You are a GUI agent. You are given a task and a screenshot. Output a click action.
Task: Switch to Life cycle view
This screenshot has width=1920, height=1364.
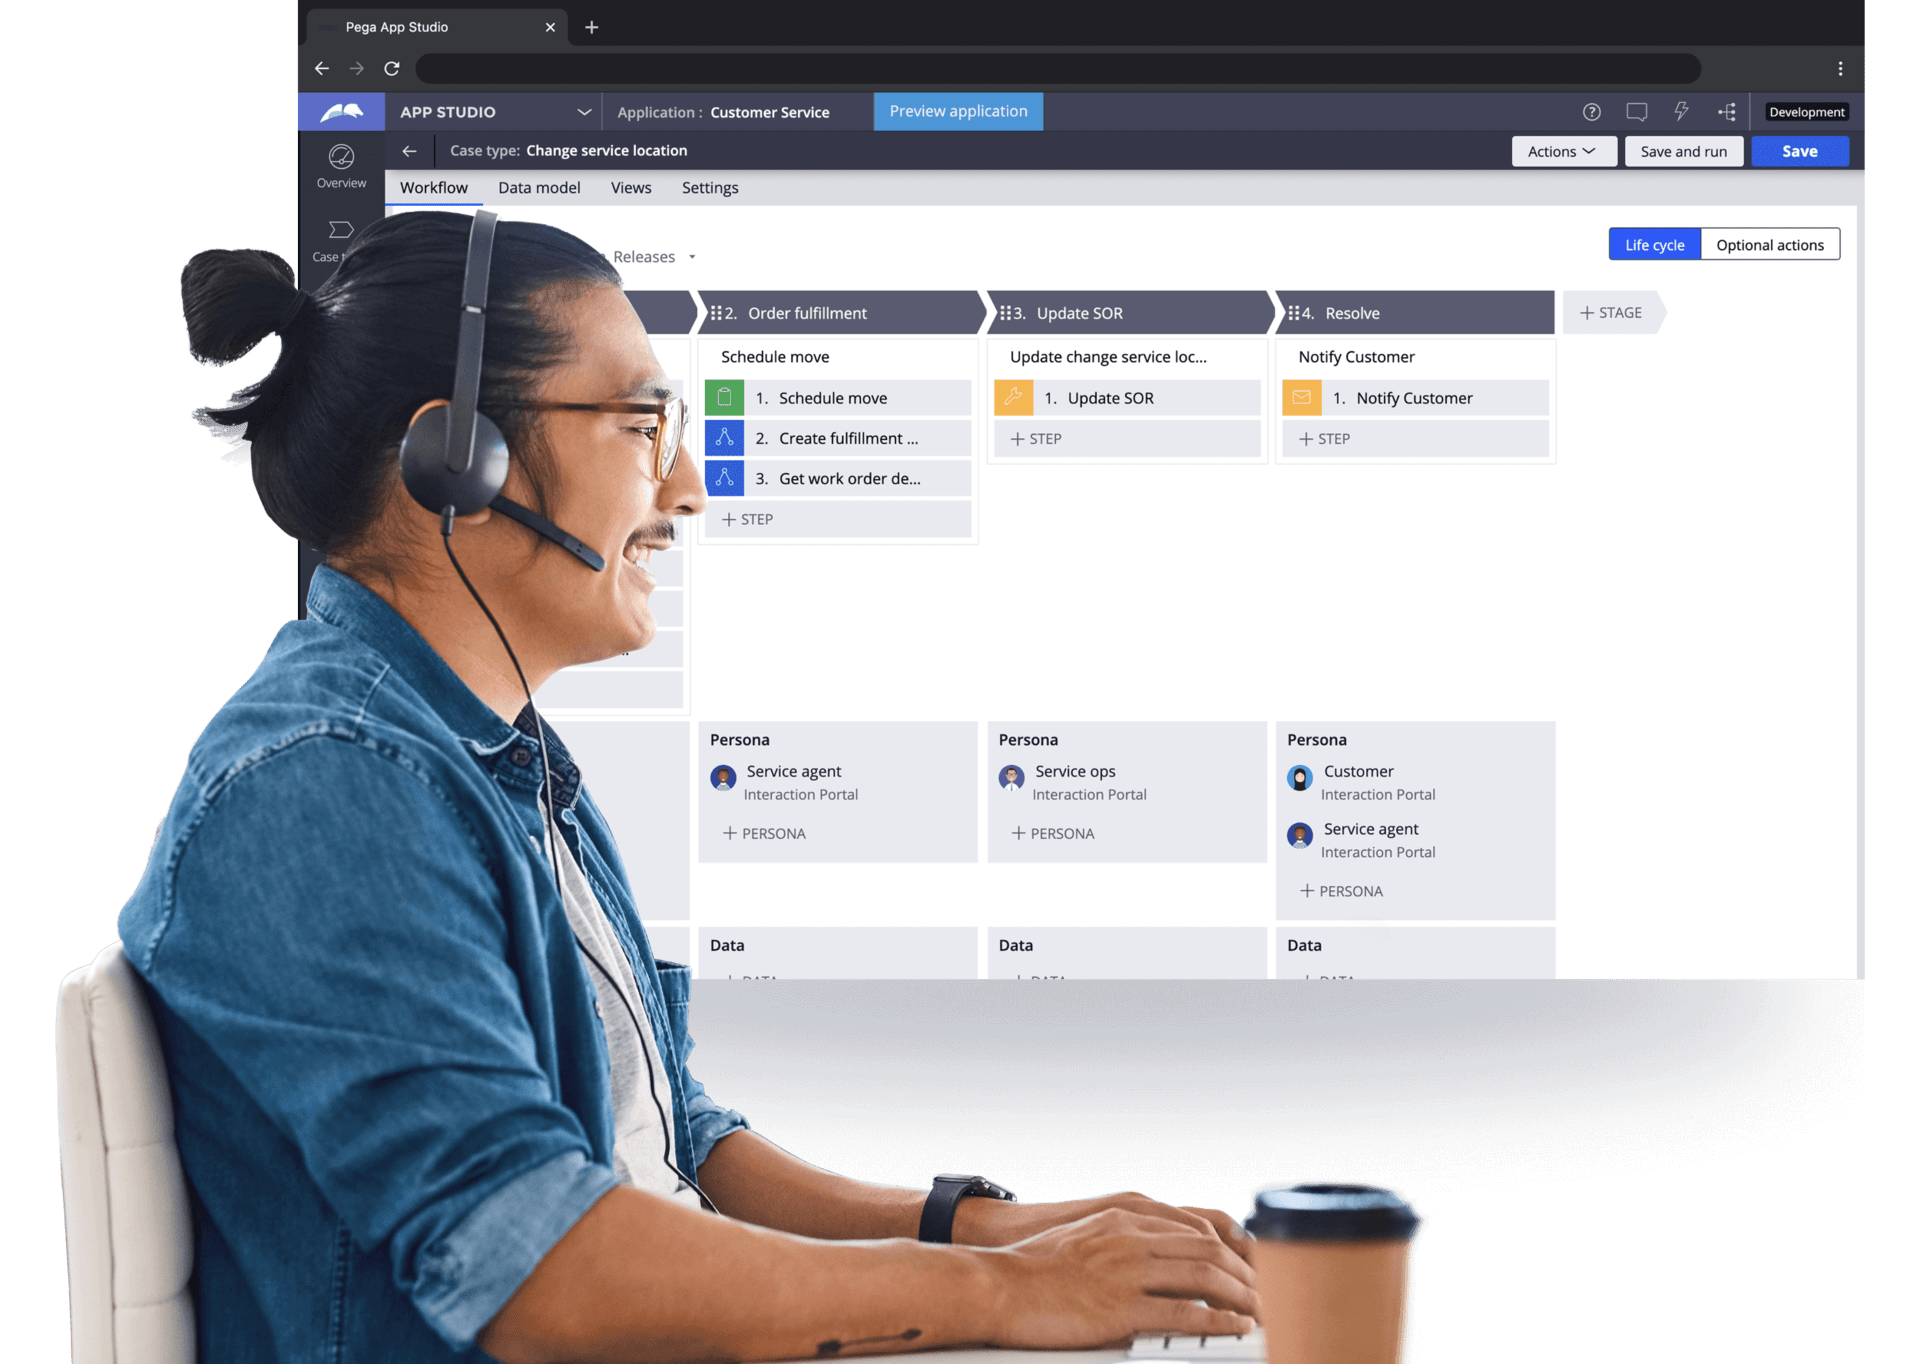tap(1654, 245)
